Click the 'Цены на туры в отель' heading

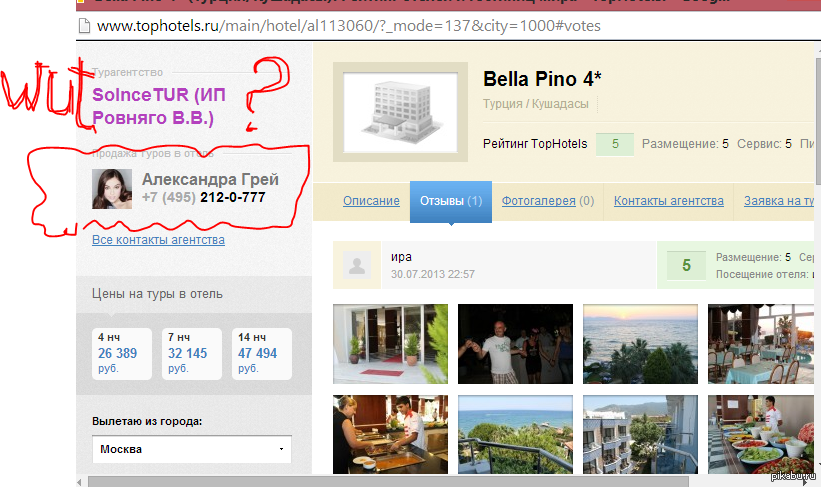click(x=157, y=294)
